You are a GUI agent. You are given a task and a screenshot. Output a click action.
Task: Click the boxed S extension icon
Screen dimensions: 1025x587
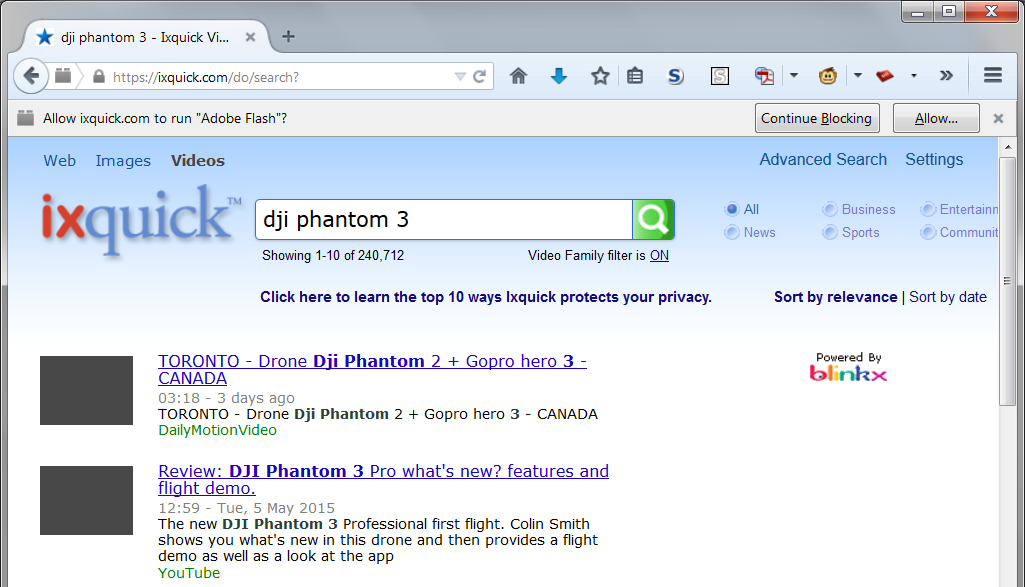[x=720, y=76]
